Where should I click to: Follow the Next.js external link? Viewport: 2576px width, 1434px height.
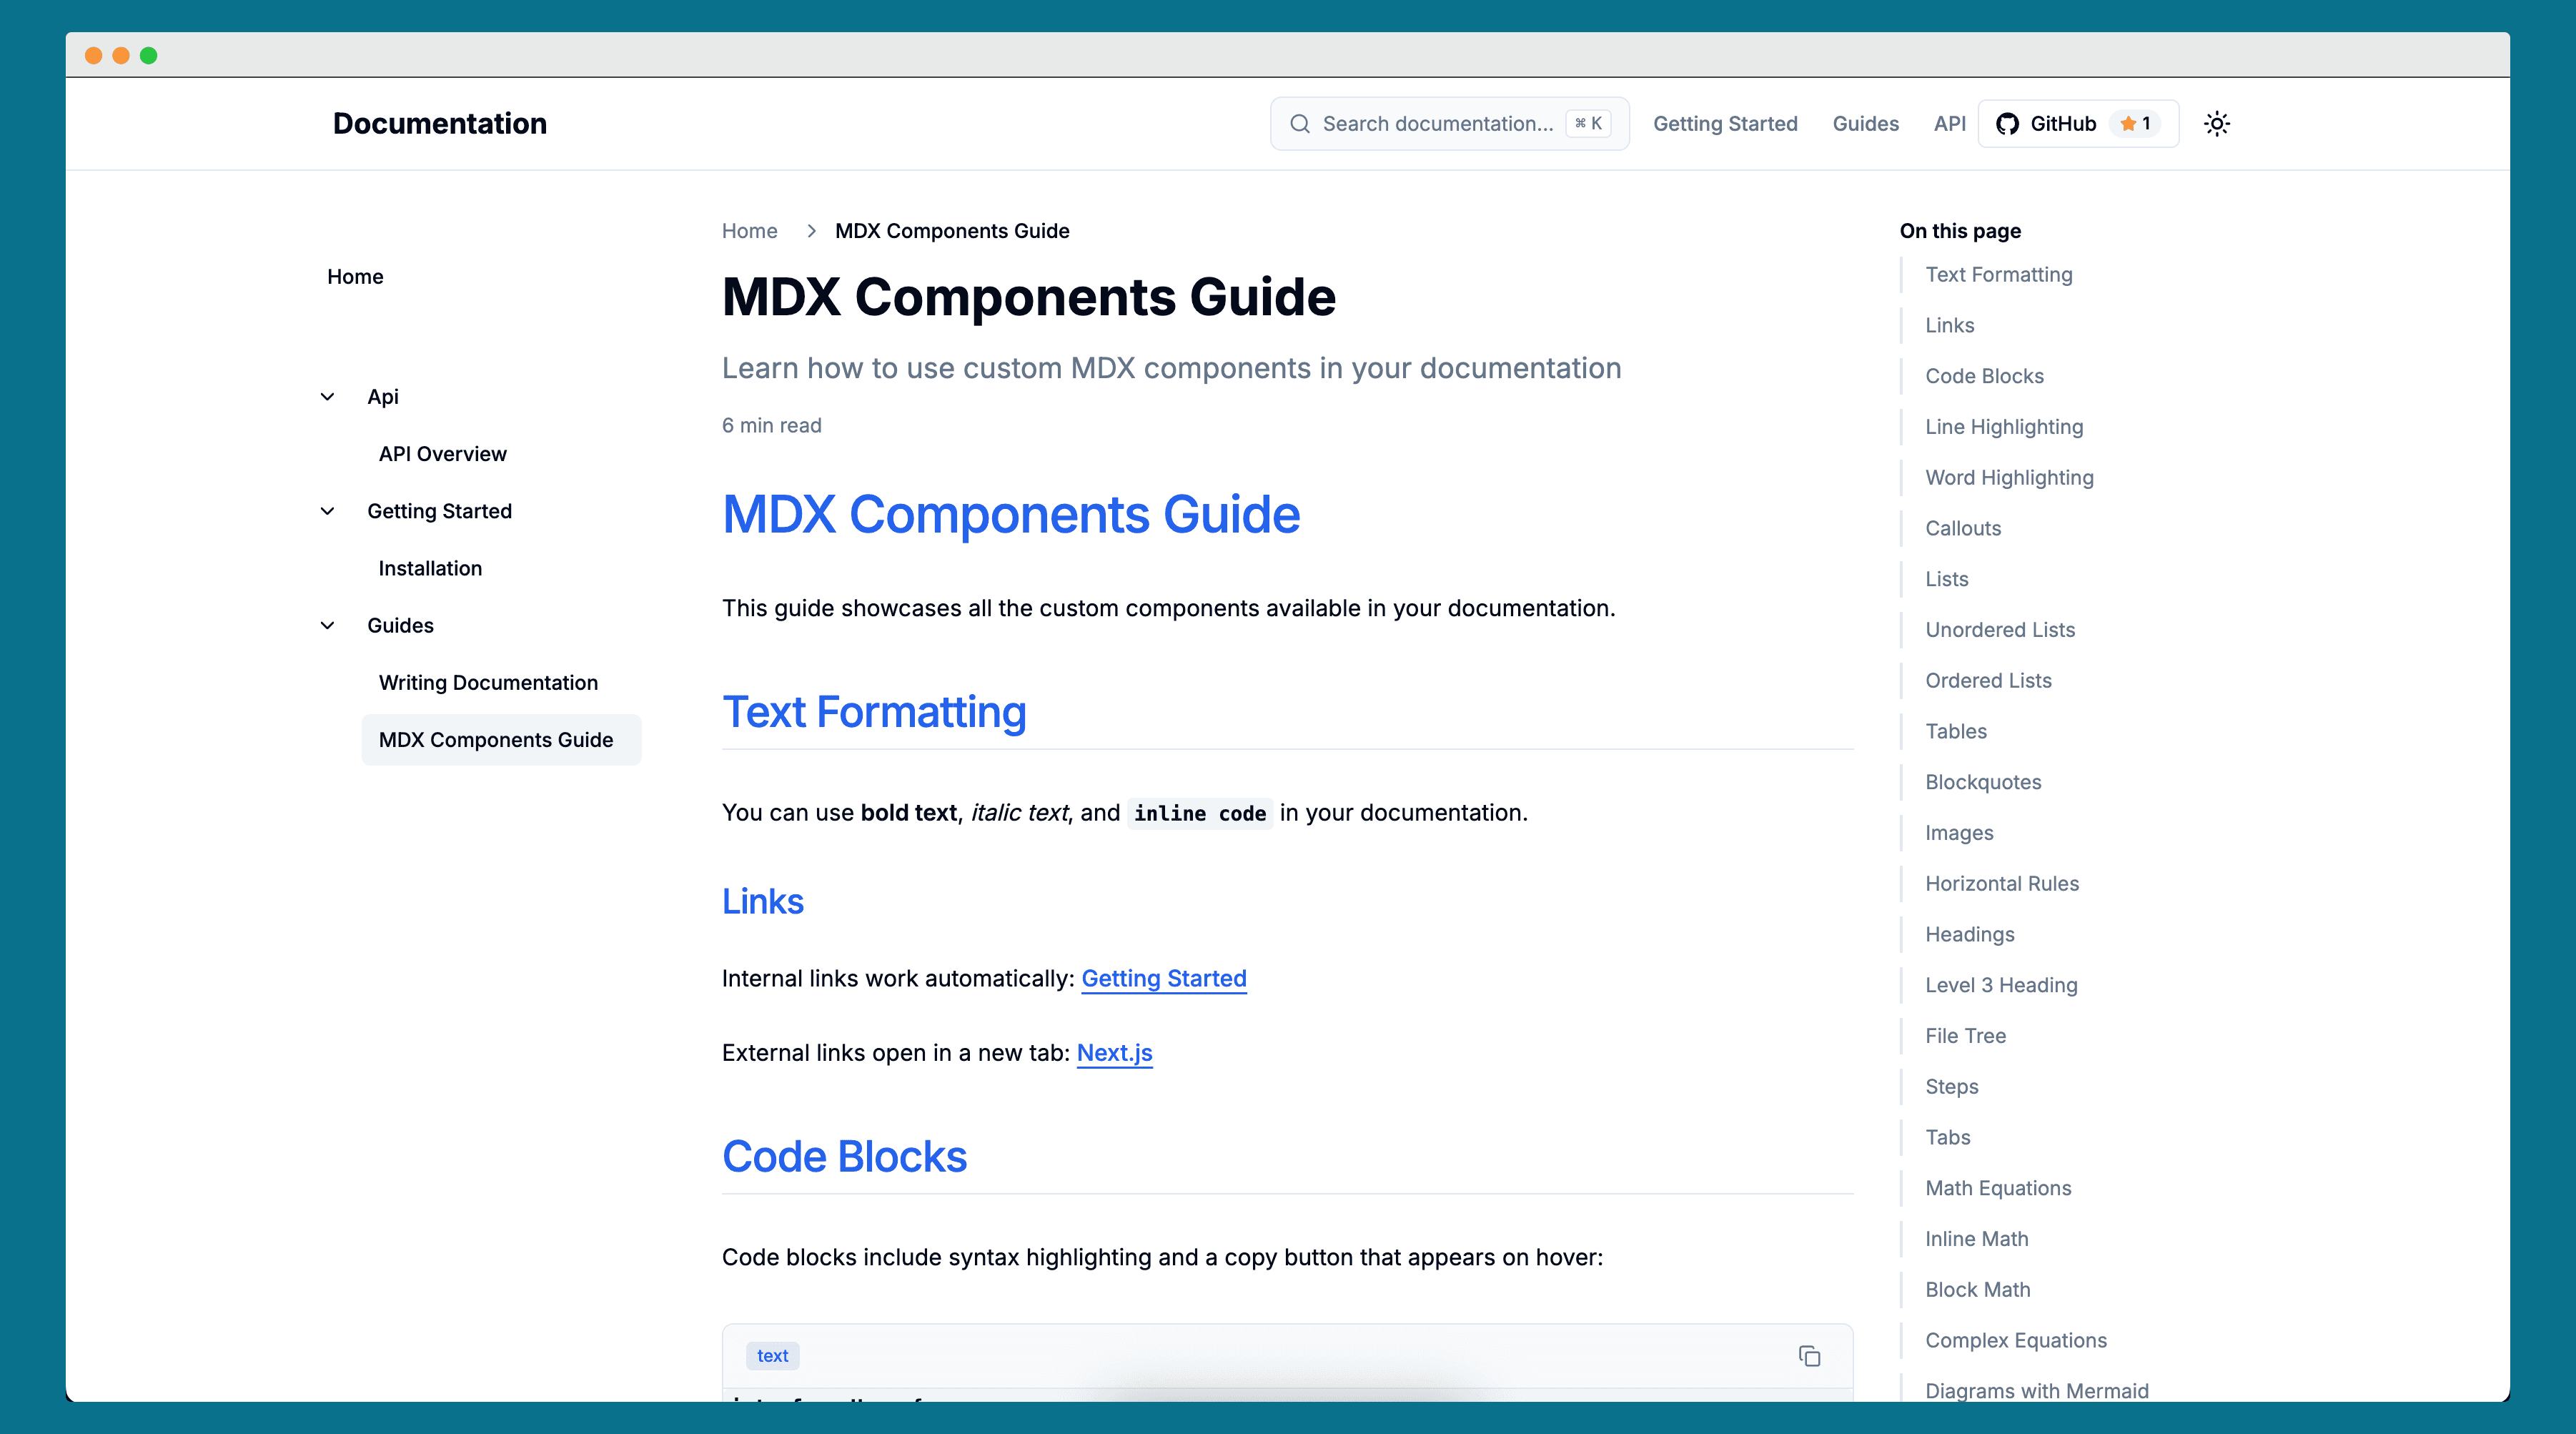pyautogui.click(x=1114, y=1053)
